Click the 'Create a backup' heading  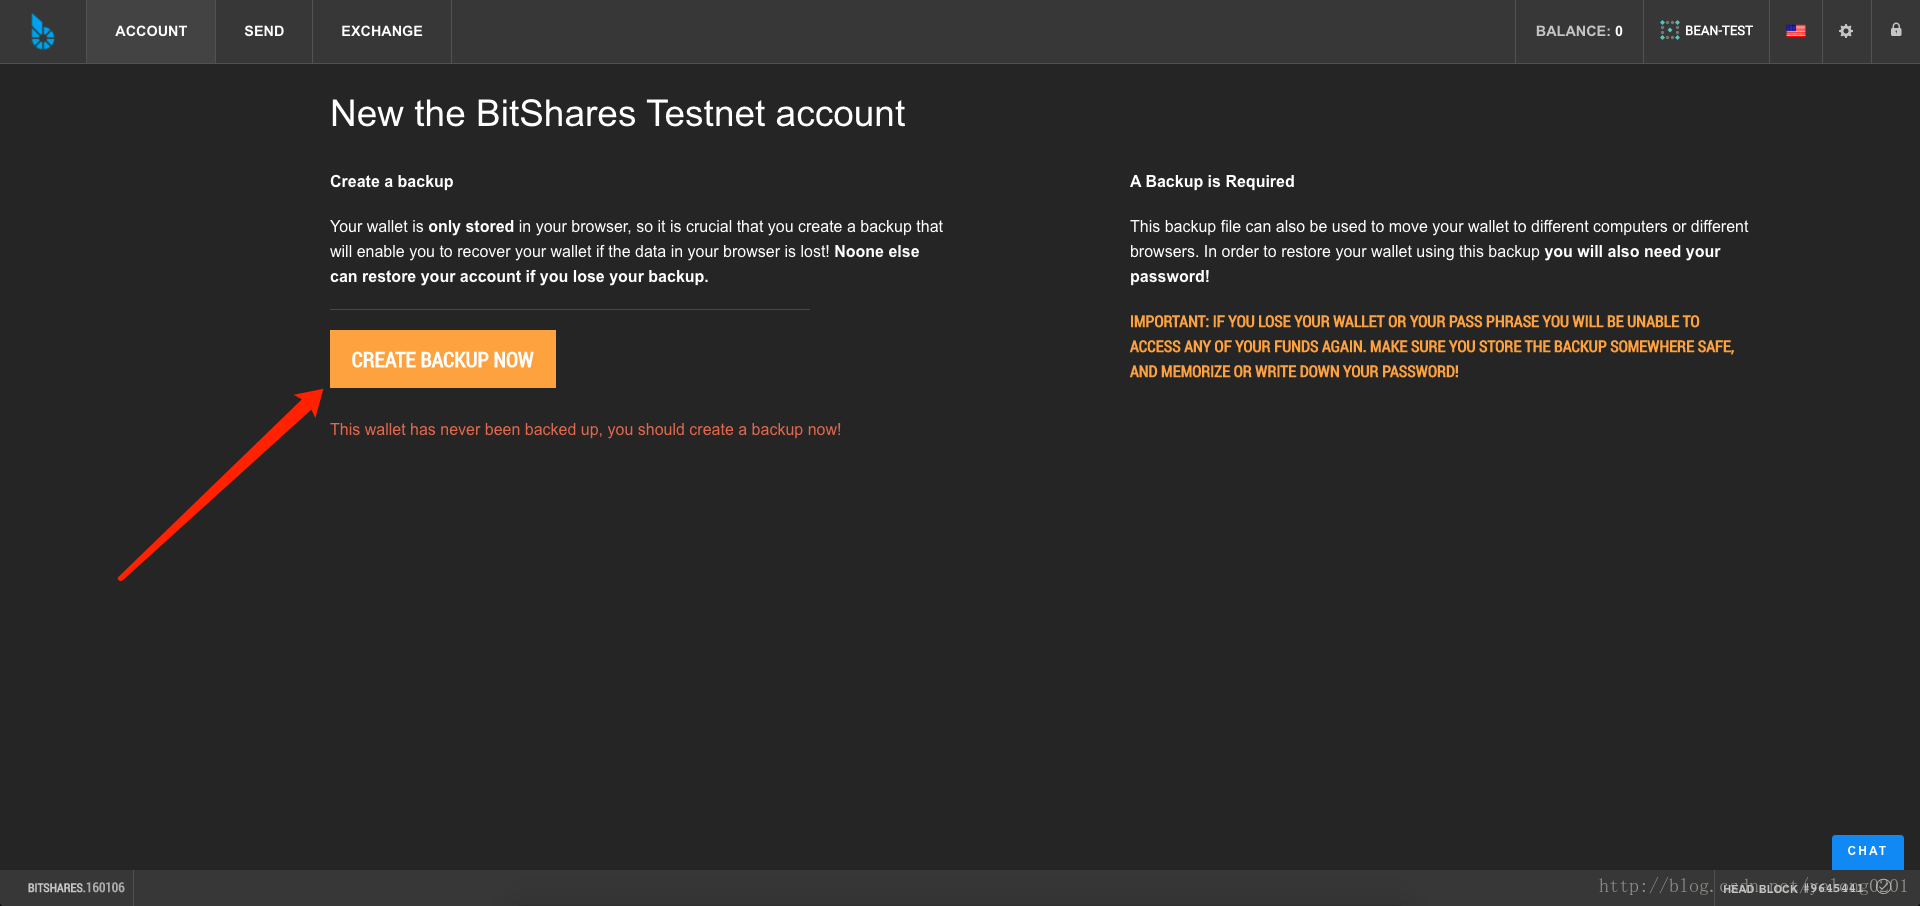(x=391, y=181)
